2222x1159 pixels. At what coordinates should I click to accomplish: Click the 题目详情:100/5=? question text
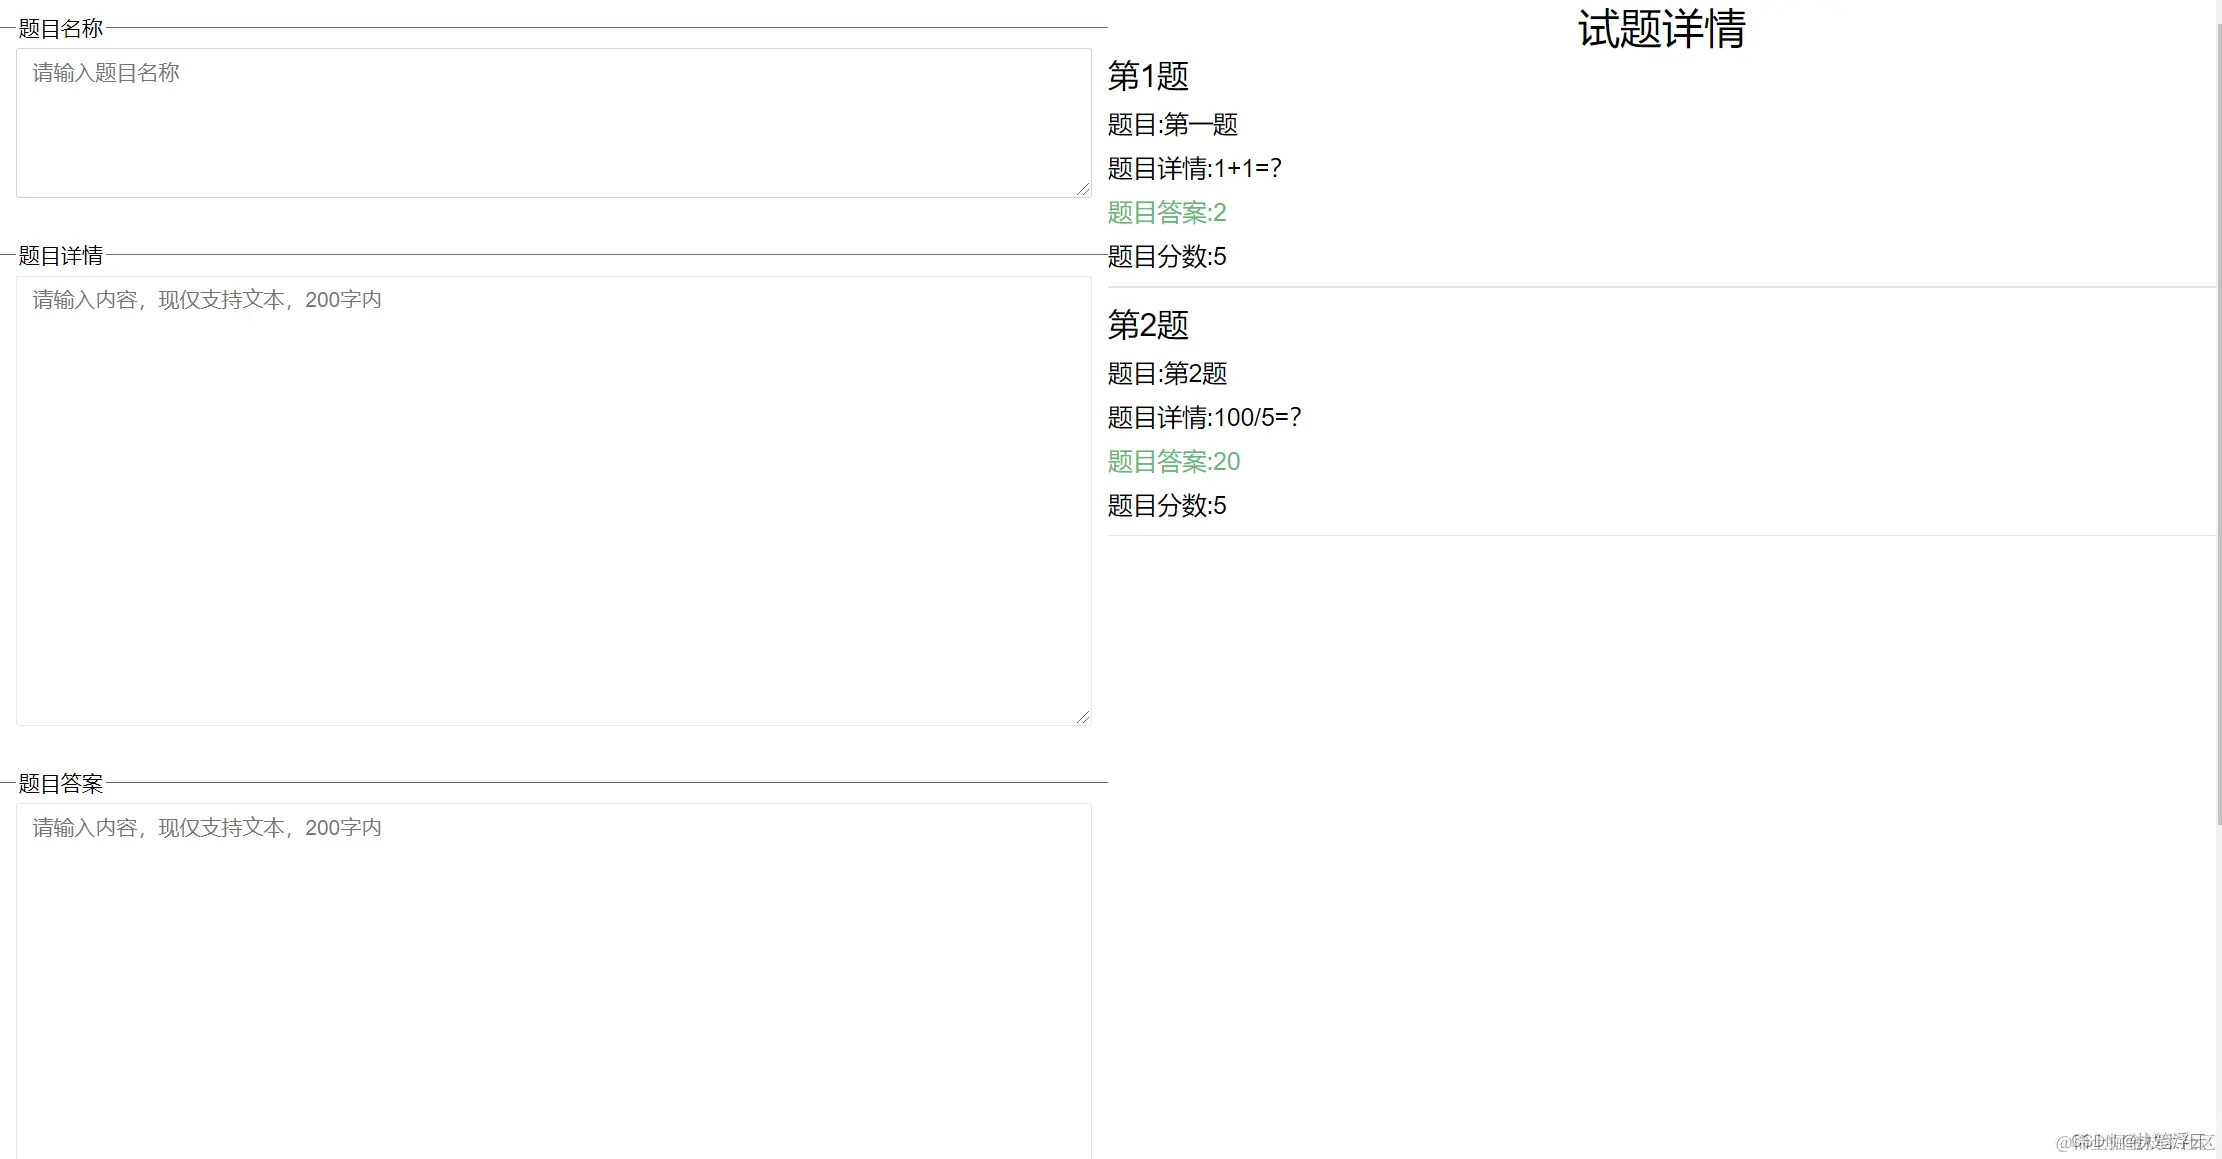pos(1203,417)
